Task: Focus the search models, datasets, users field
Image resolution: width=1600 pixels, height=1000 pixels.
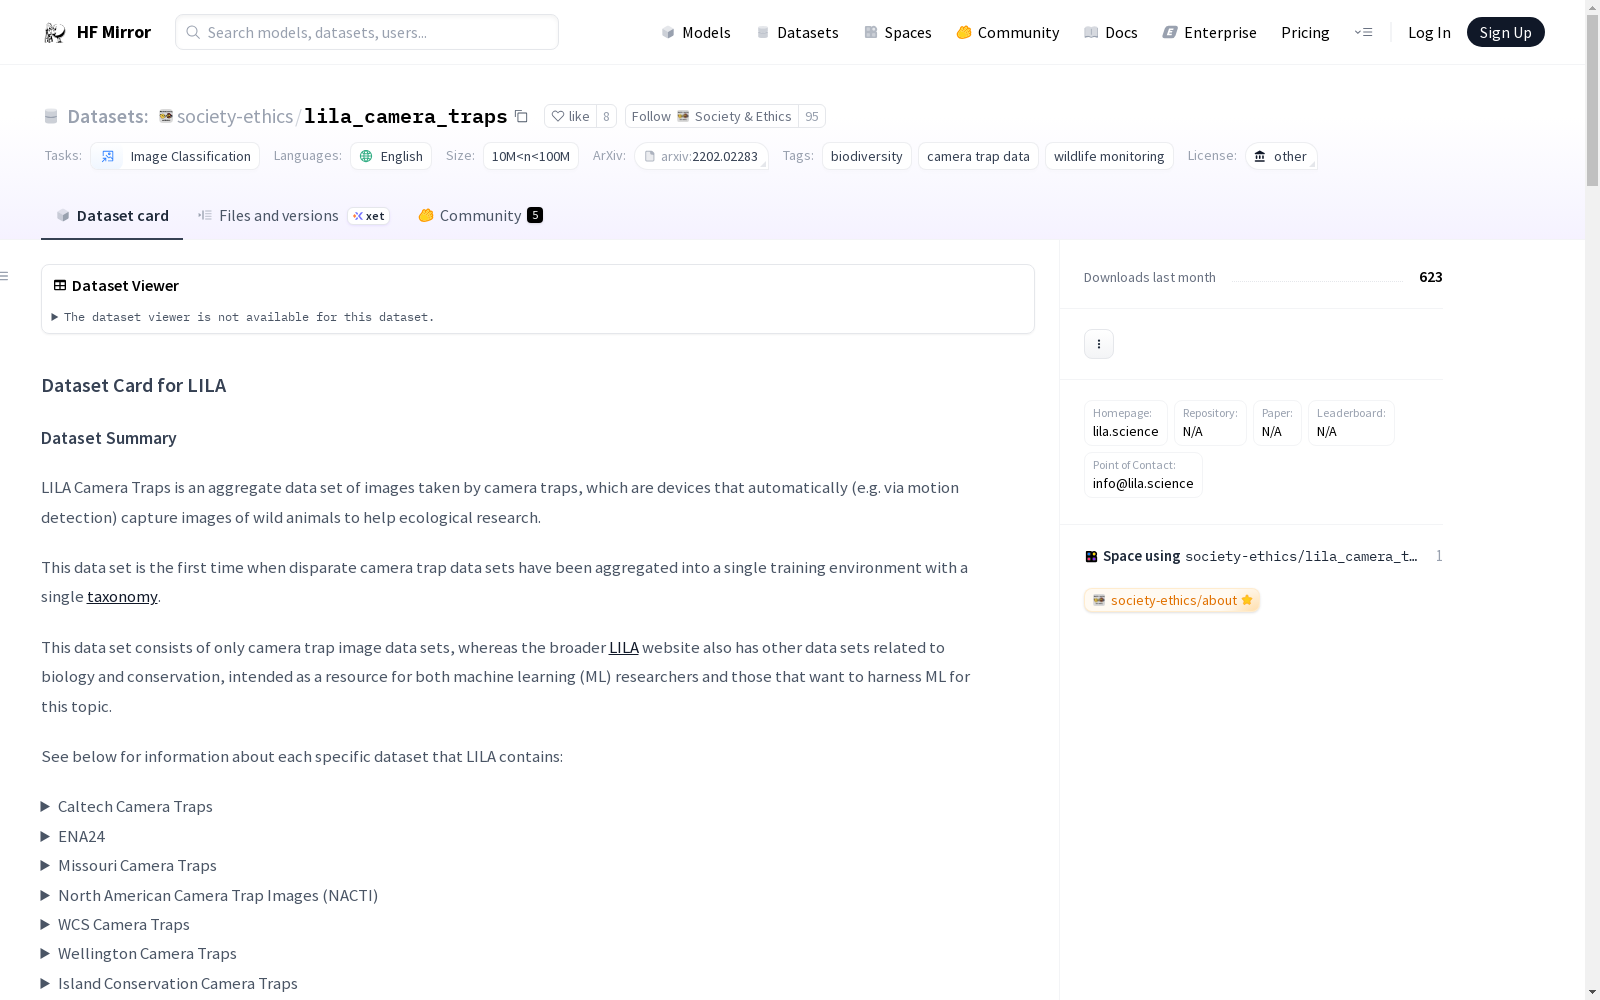Action: 367,32
